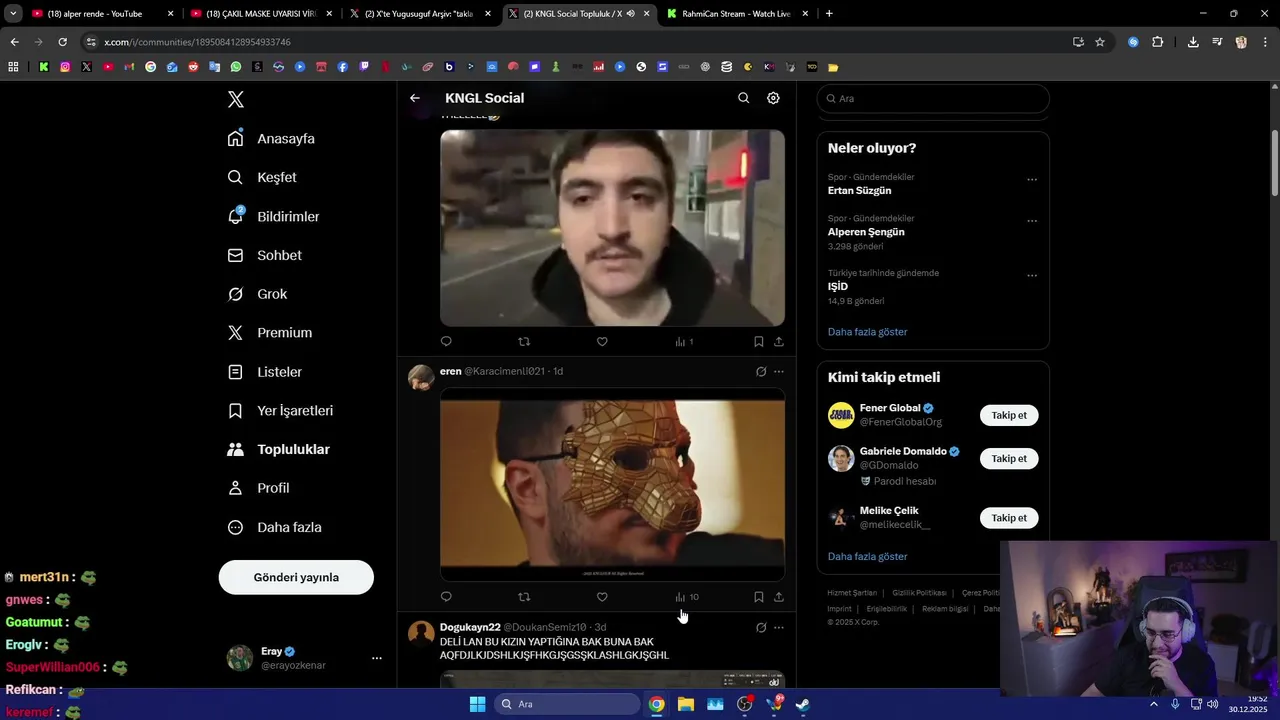Share eren's mask post
This screenshot has height=720, width=1280.
779,597
